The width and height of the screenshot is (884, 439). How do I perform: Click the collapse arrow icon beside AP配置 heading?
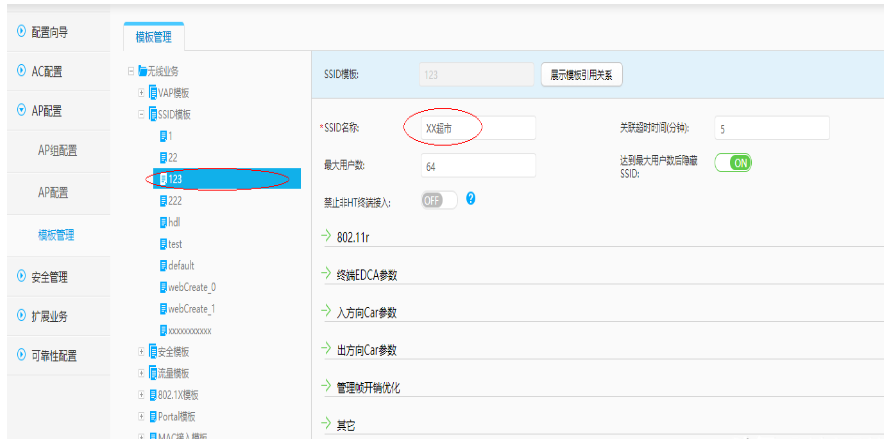(21, 110)
